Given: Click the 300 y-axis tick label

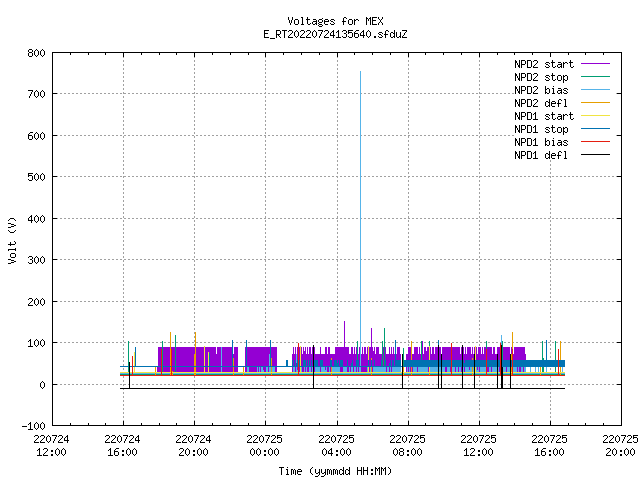Looking at the screenshot, I should 36,260.
